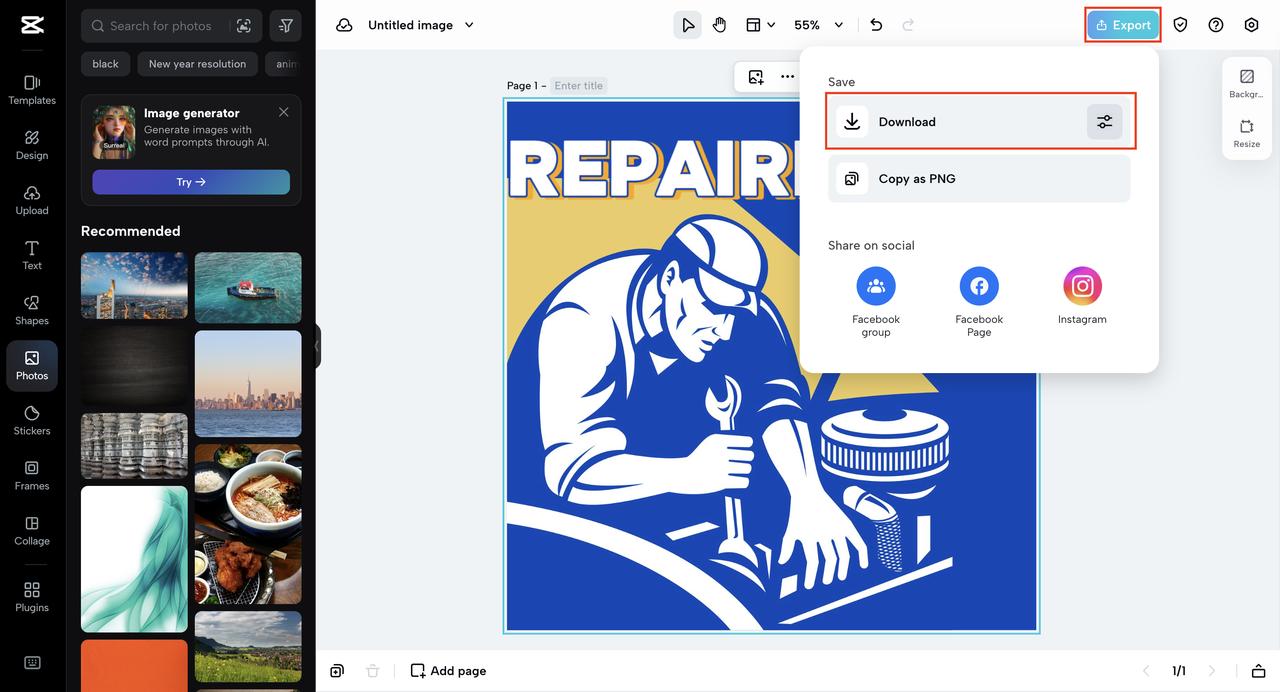The image size is (1280, 692).
Task: Select the boat on turquoise water photo
Action: point(248,288)
